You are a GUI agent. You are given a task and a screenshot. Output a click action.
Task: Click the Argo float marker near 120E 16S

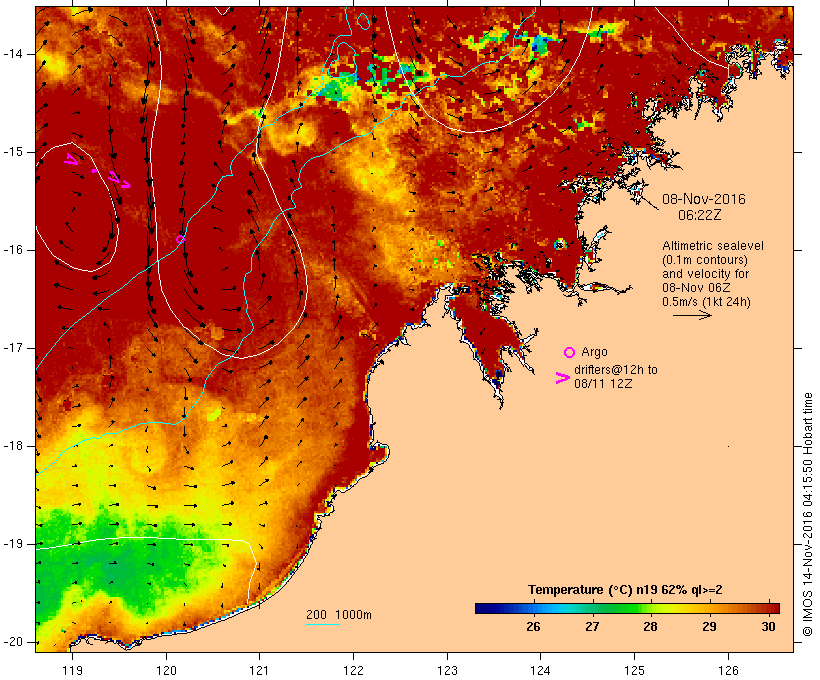click(x=180, y=240)
